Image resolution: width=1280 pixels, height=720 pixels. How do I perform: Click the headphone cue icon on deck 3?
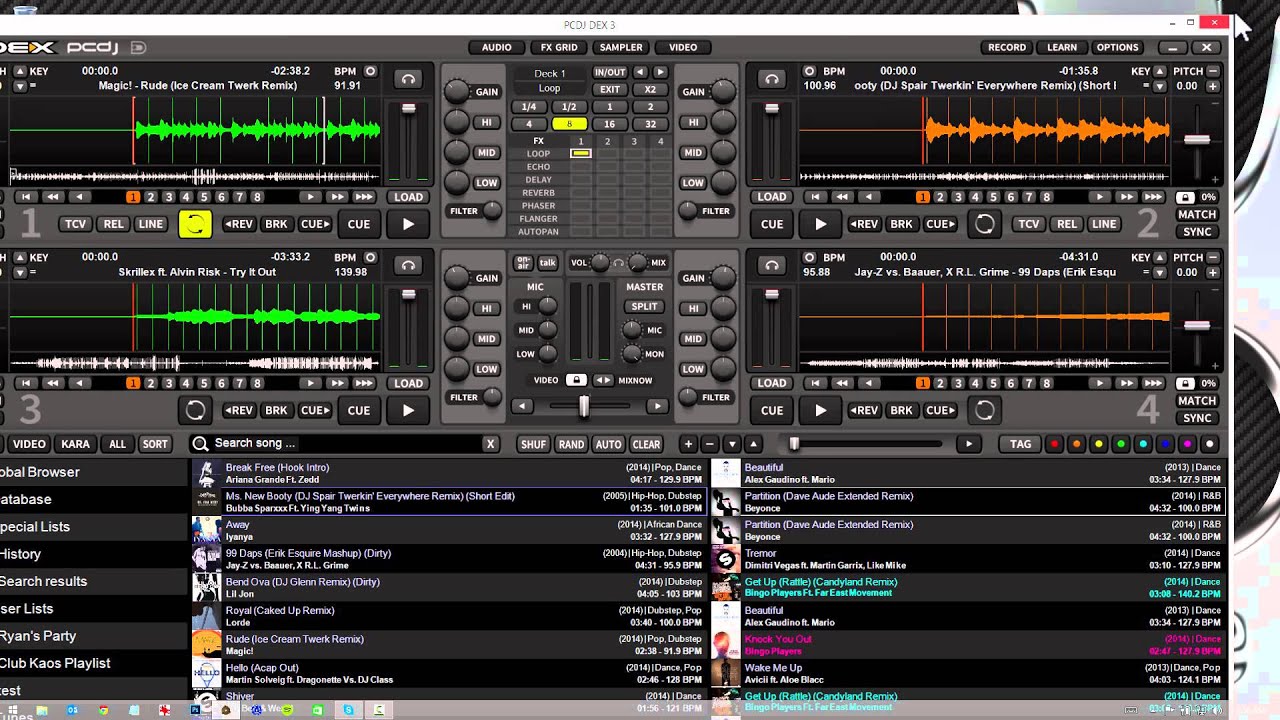(407, 265)
